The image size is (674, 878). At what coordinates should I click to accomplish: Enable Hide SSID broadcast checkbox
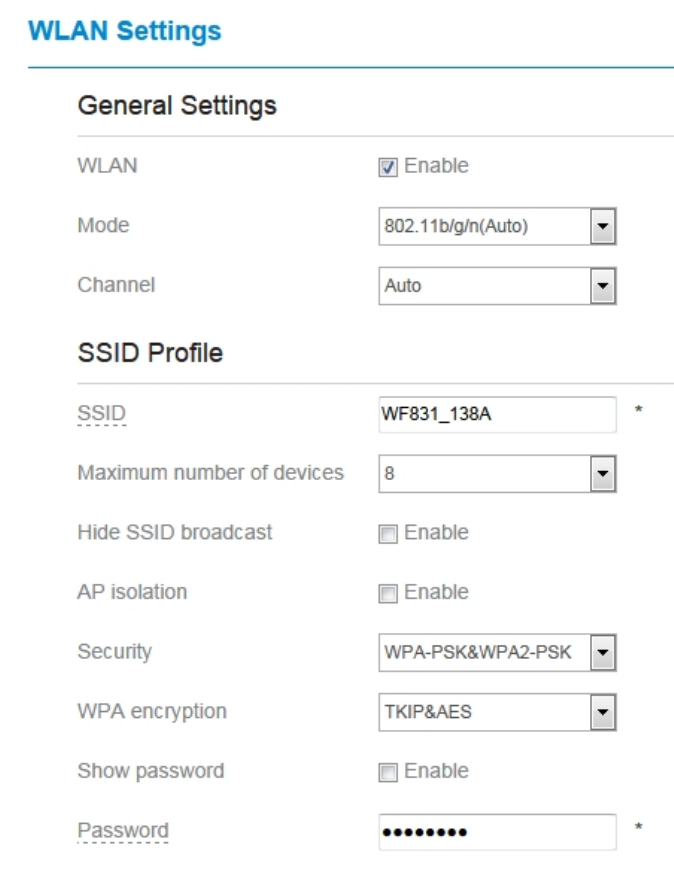coord(388,534)
